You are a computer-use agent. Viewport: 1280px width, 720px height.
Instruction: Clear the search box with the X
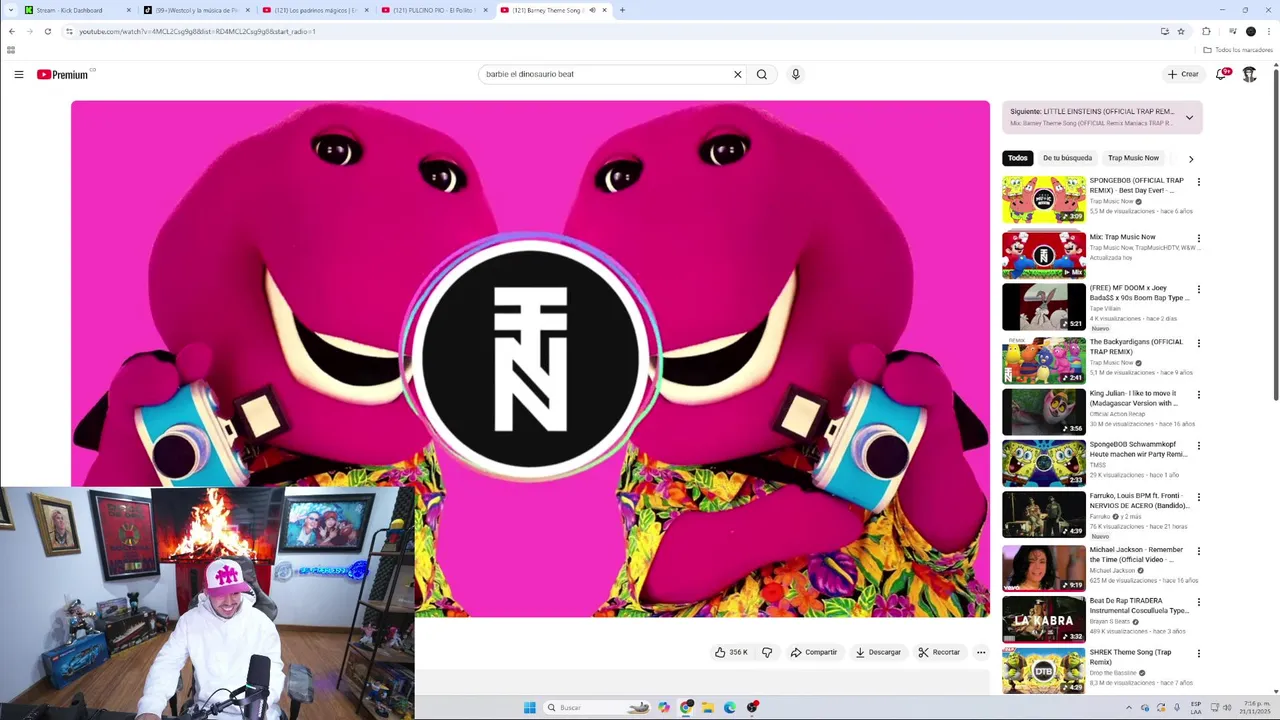[738, 74]
